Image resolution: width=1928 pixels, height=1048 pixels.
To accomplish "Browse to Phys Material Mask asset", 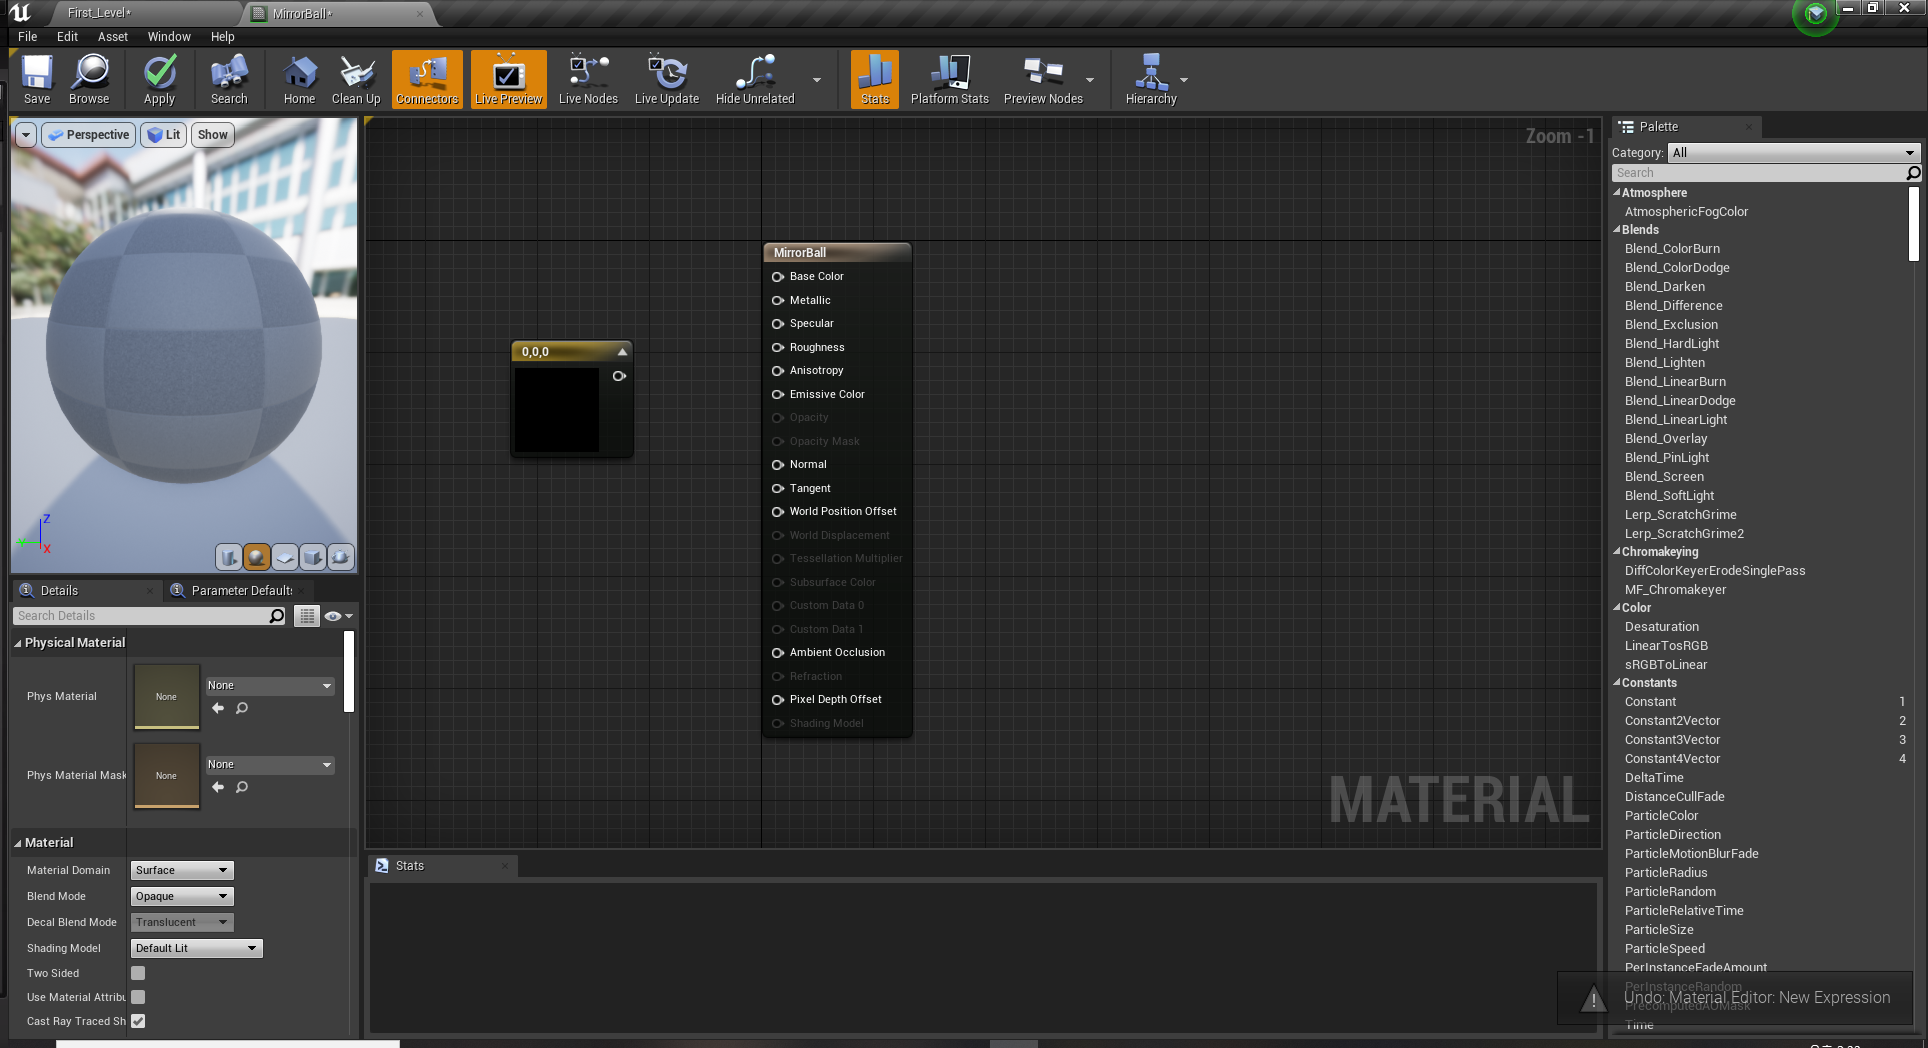I will (242, 787).
